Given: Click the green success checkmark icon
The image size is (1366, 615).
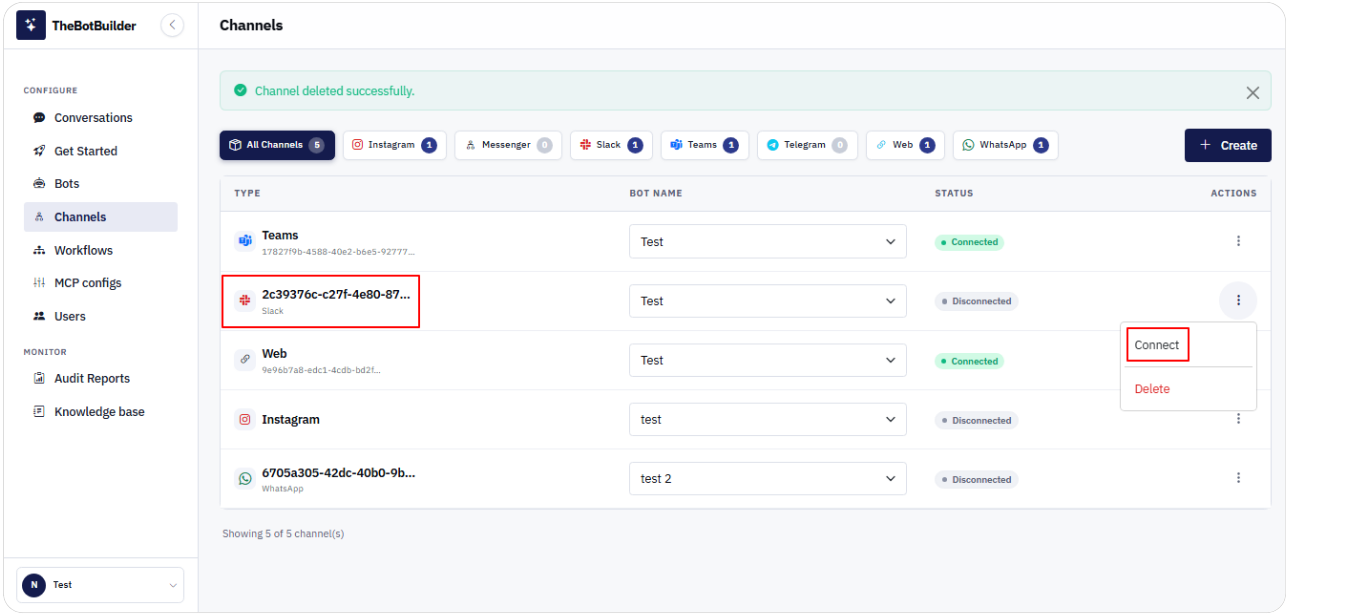Looking at the screenshot, I should click(240, 90).
